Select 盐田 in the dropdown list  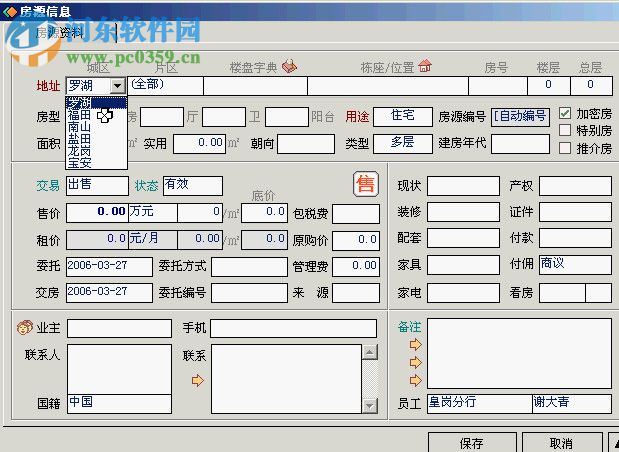97,139
